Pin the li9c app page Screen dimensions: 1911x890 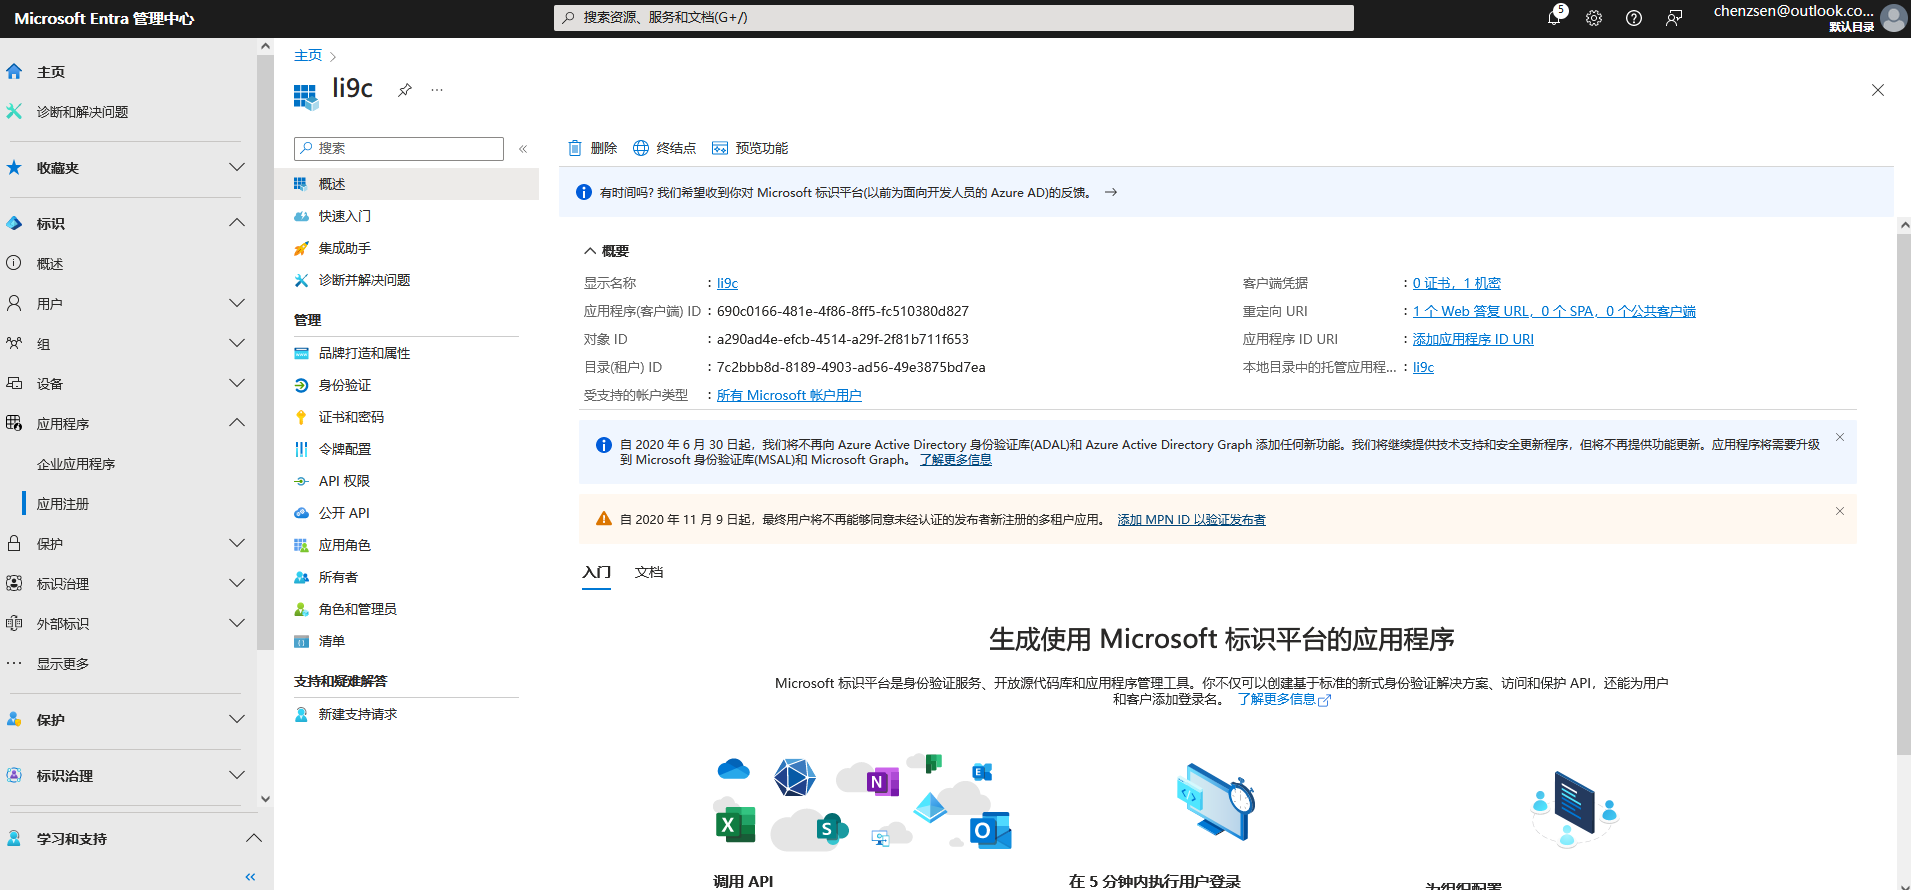tap(404, 90)
